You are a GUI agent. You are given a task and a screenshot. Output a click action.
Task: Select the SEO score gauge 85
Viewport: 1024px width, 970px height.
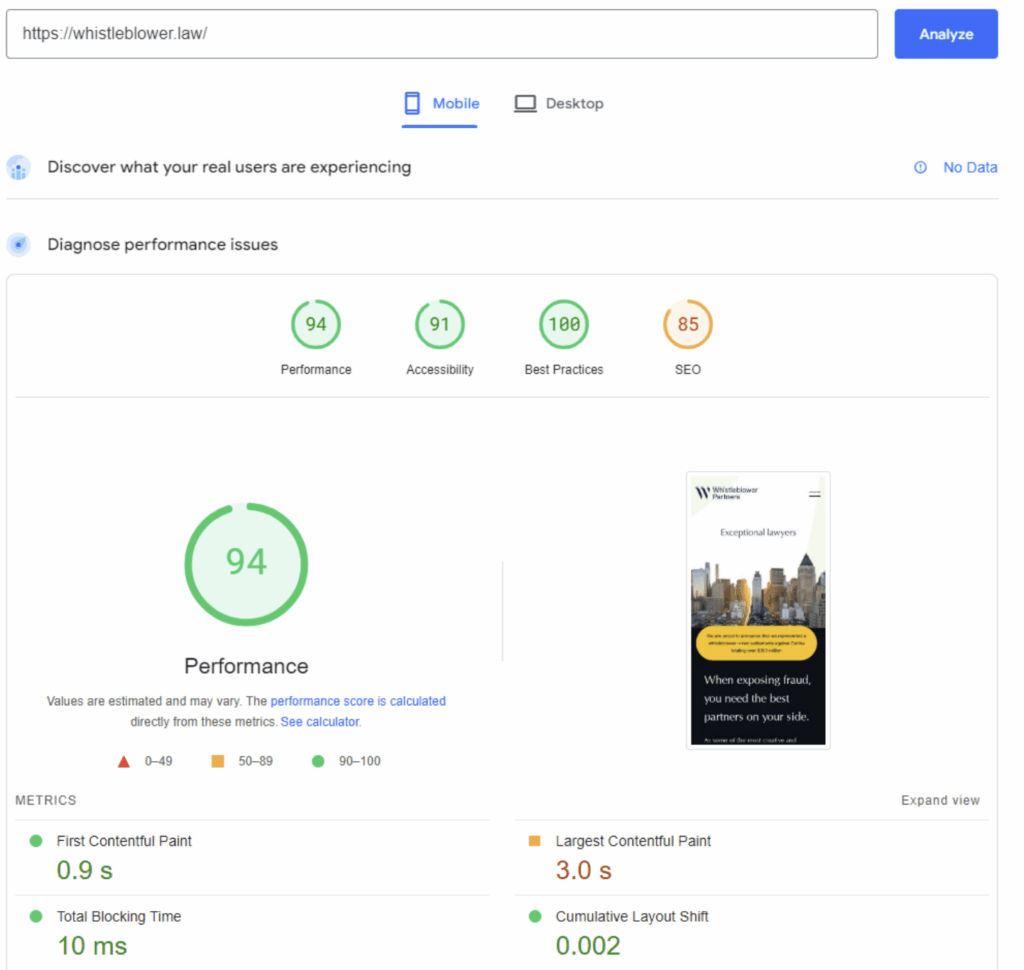point(688,325)
